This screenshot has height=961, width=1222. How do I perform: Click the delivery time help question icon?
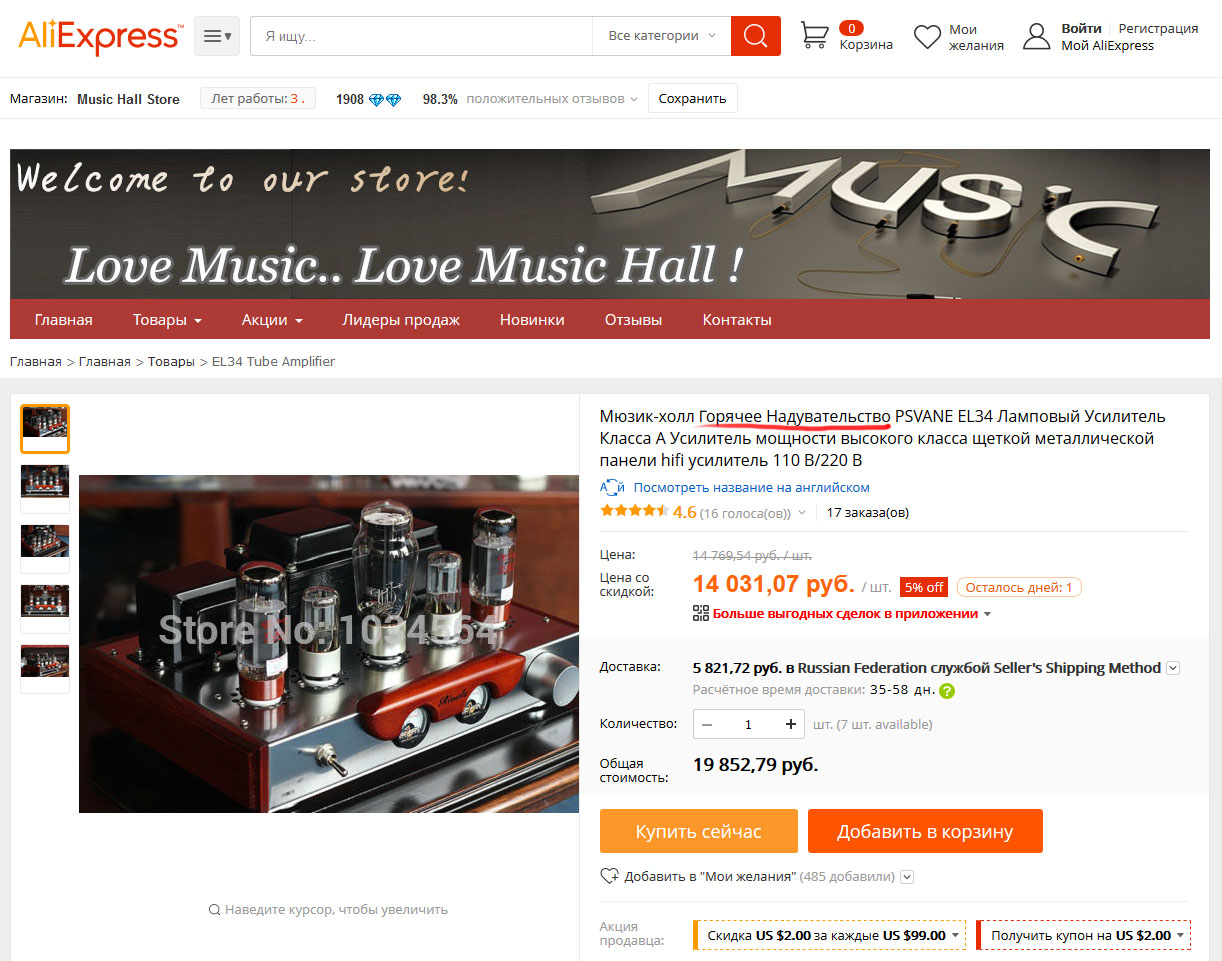(x=947, y=690)
